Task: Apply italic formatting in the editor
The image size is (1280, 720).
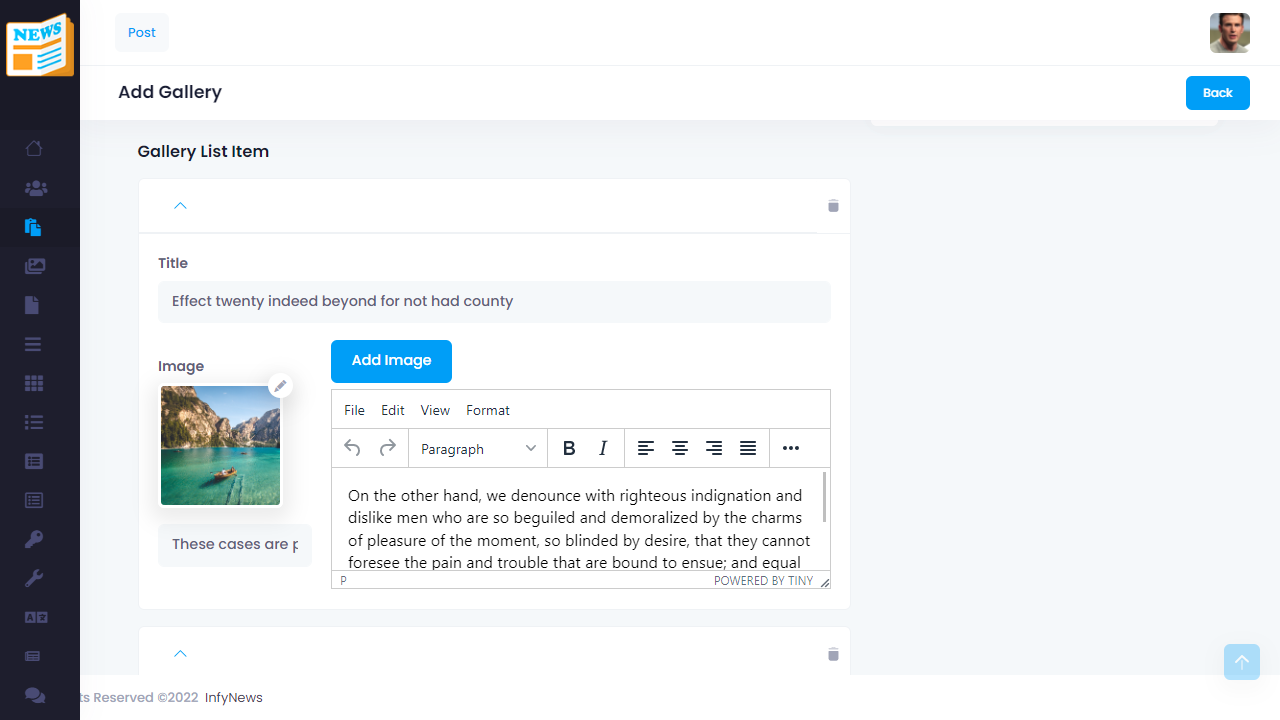Action: tap(603, 448)
